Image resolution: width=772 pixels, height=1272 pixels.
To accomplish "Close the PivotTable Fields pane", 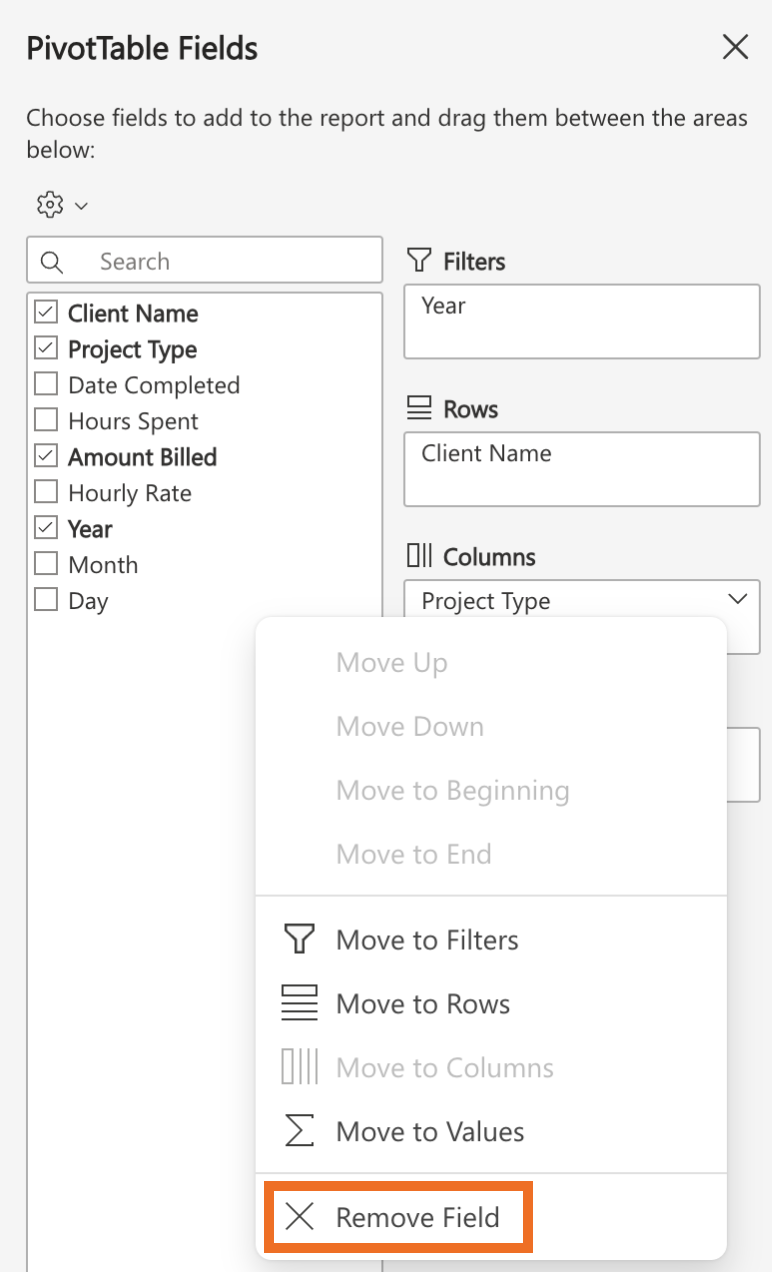I will click(x=735, y=47).
